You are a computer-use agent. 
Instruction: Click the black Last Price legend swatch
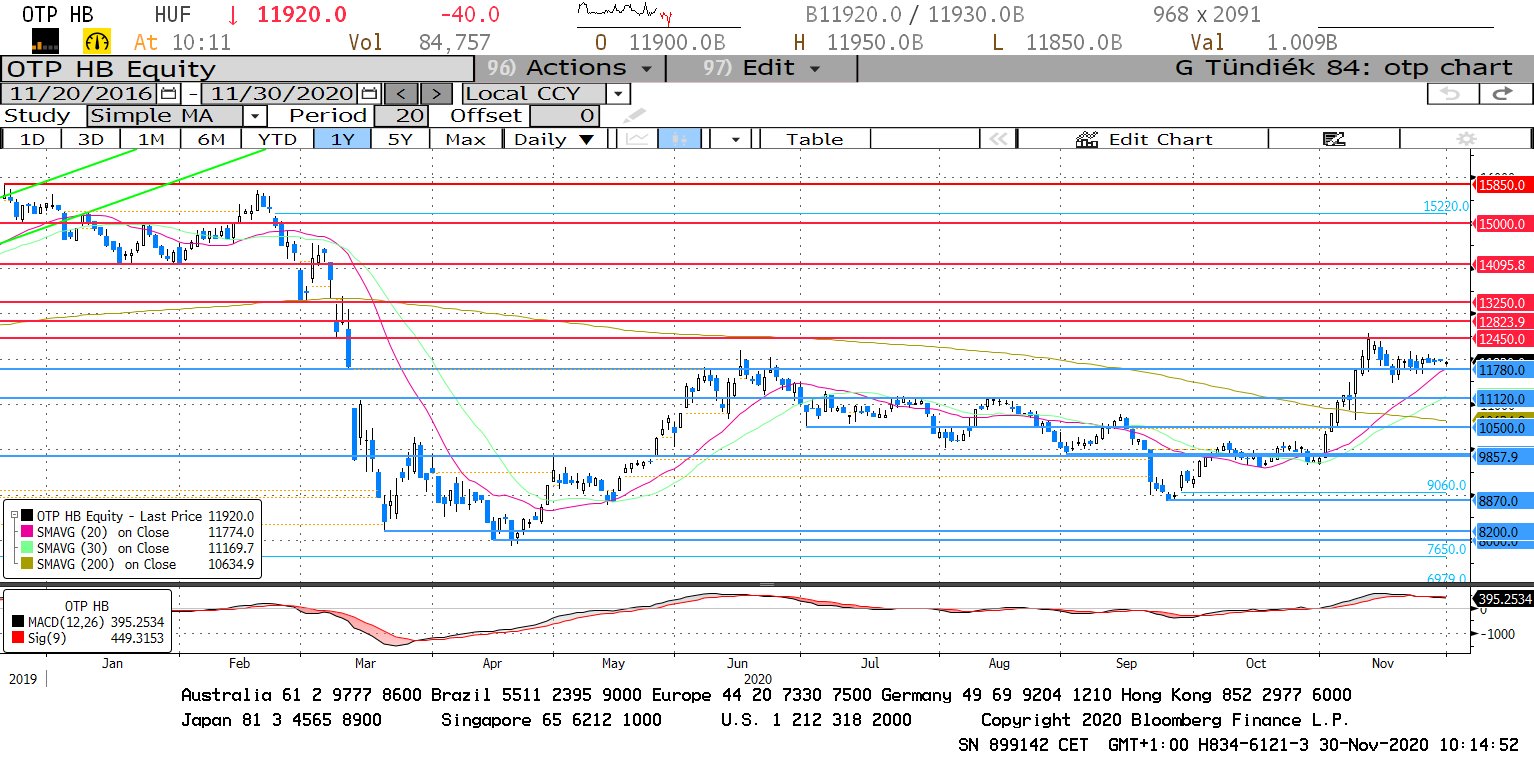(x=29, y=516)
